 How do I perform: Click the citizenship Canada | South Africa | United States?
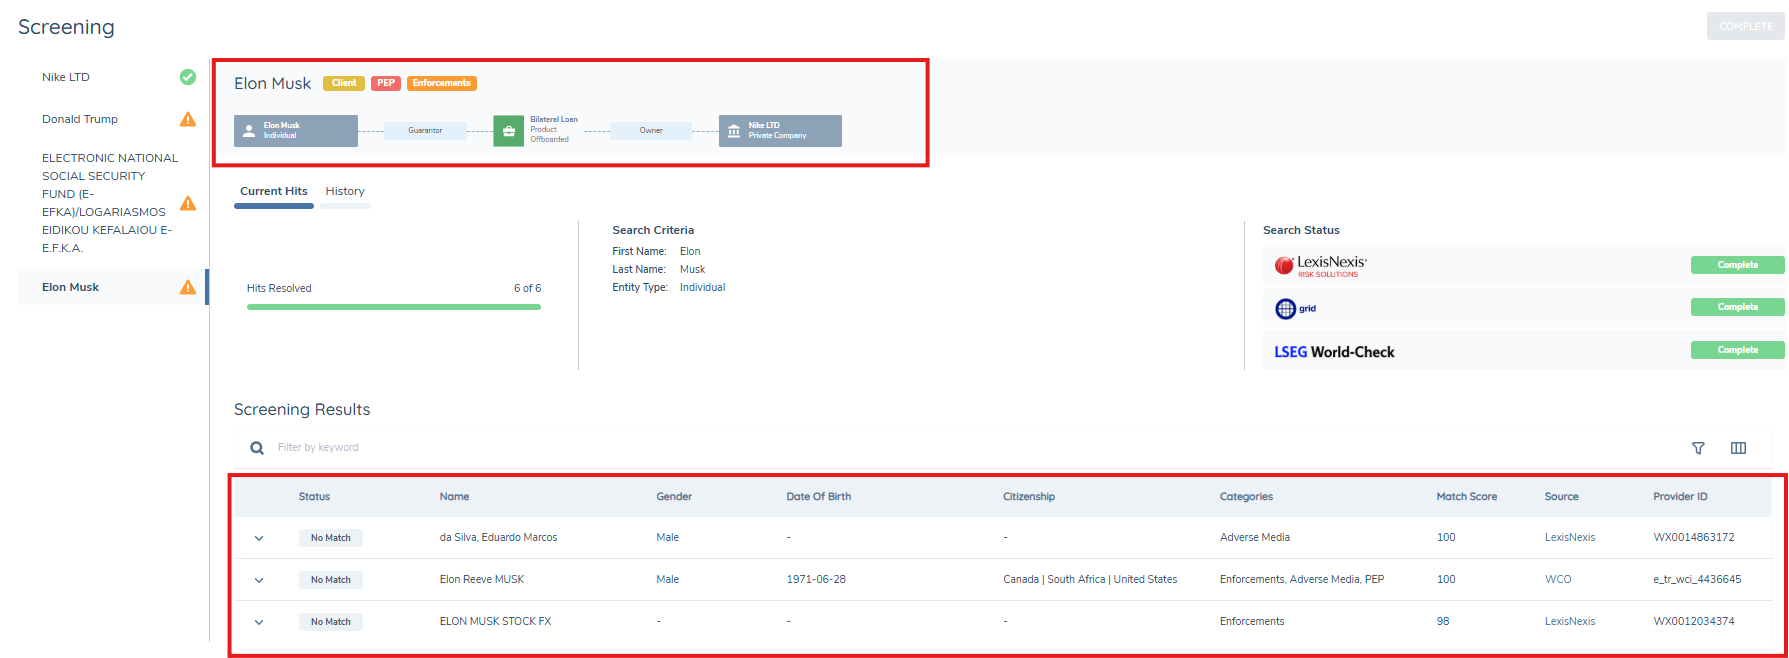pos(1090,580)
